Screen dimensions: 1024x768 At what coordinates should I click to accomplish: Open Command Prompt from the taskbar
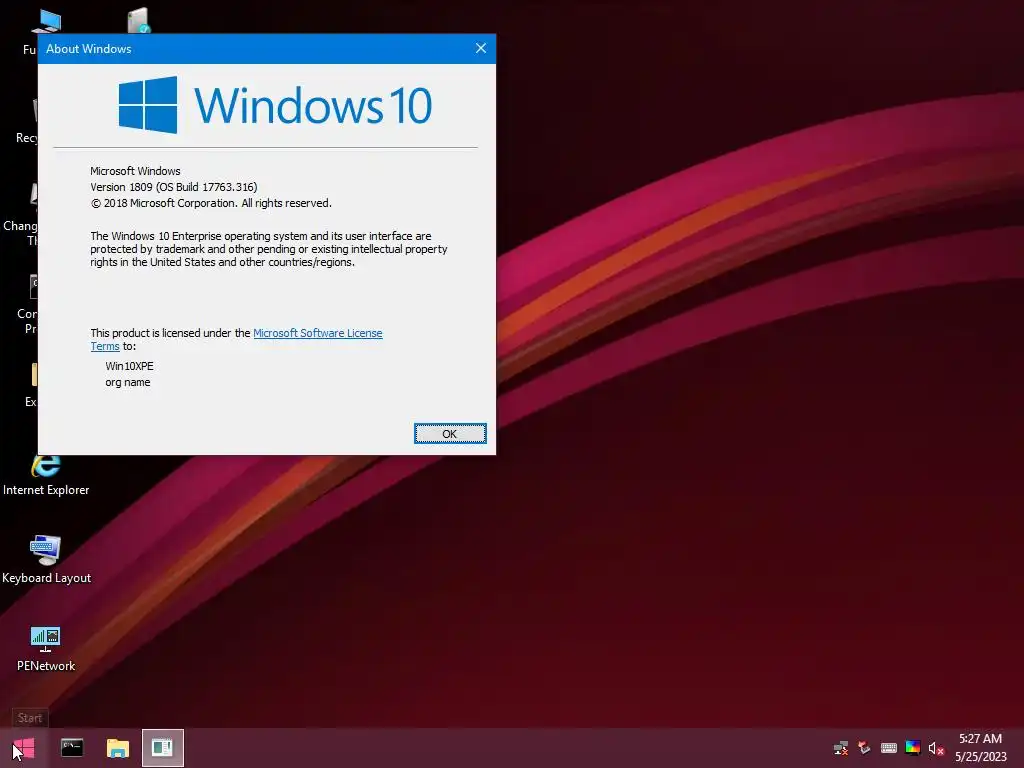[72, 748]
